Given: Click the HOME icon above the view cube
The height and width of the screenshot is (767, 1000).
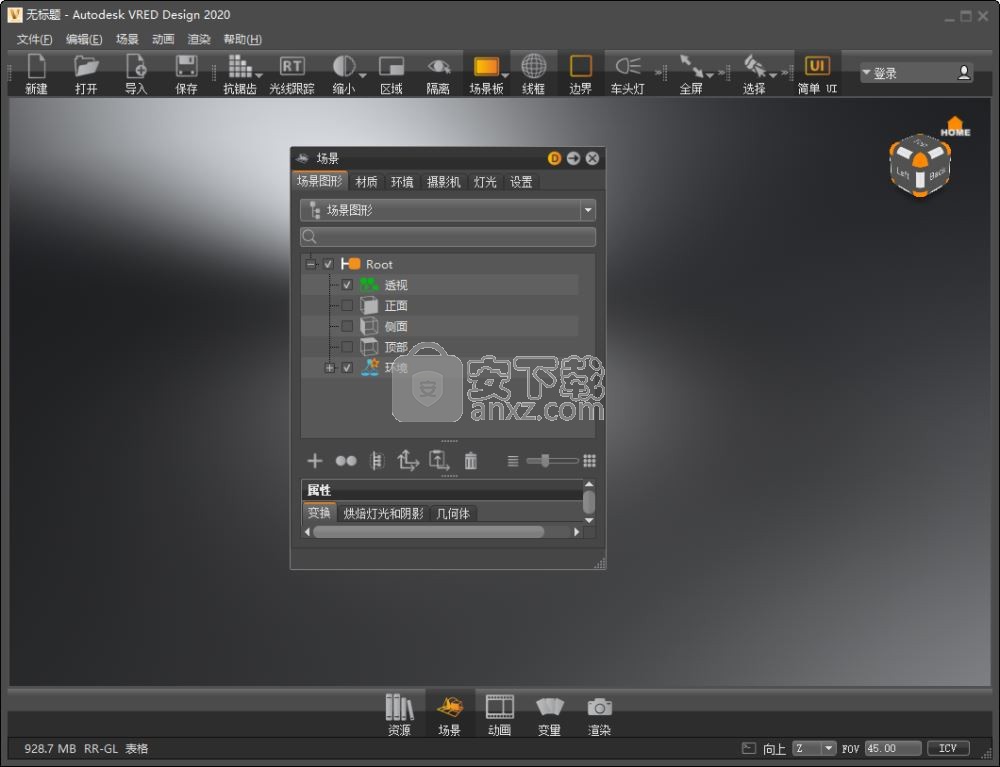Looking at the screenshot, I should click(x=955, y=126).
